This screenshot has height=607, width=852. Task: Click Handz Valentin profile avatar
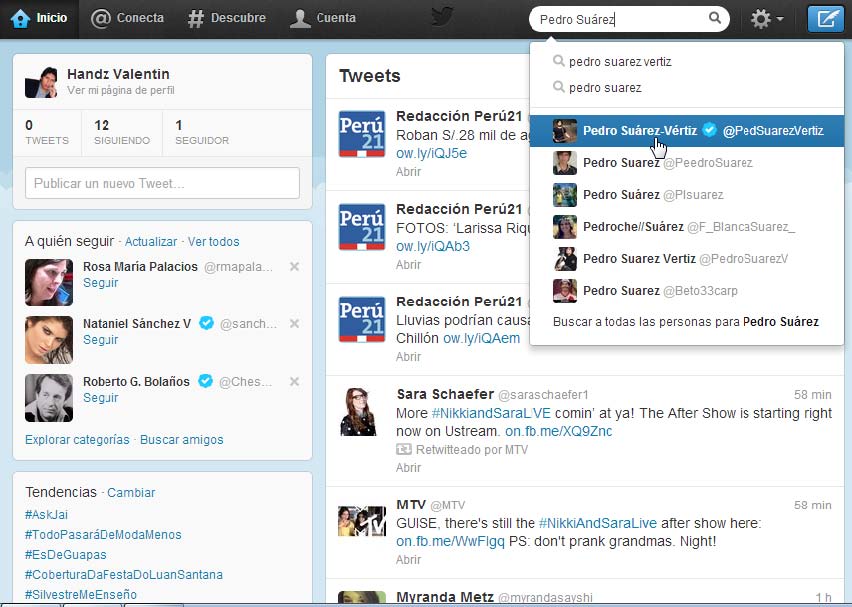41,82
